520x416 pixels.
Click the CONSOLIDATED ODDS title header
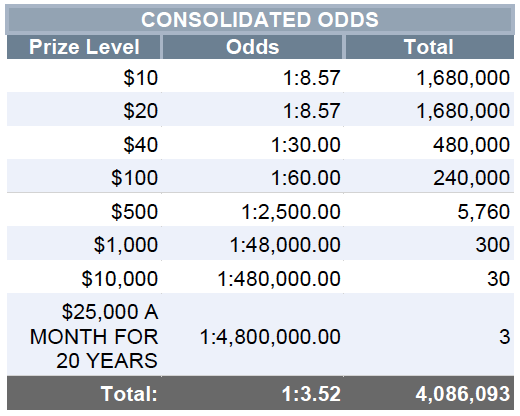click(x=260, y=19)
